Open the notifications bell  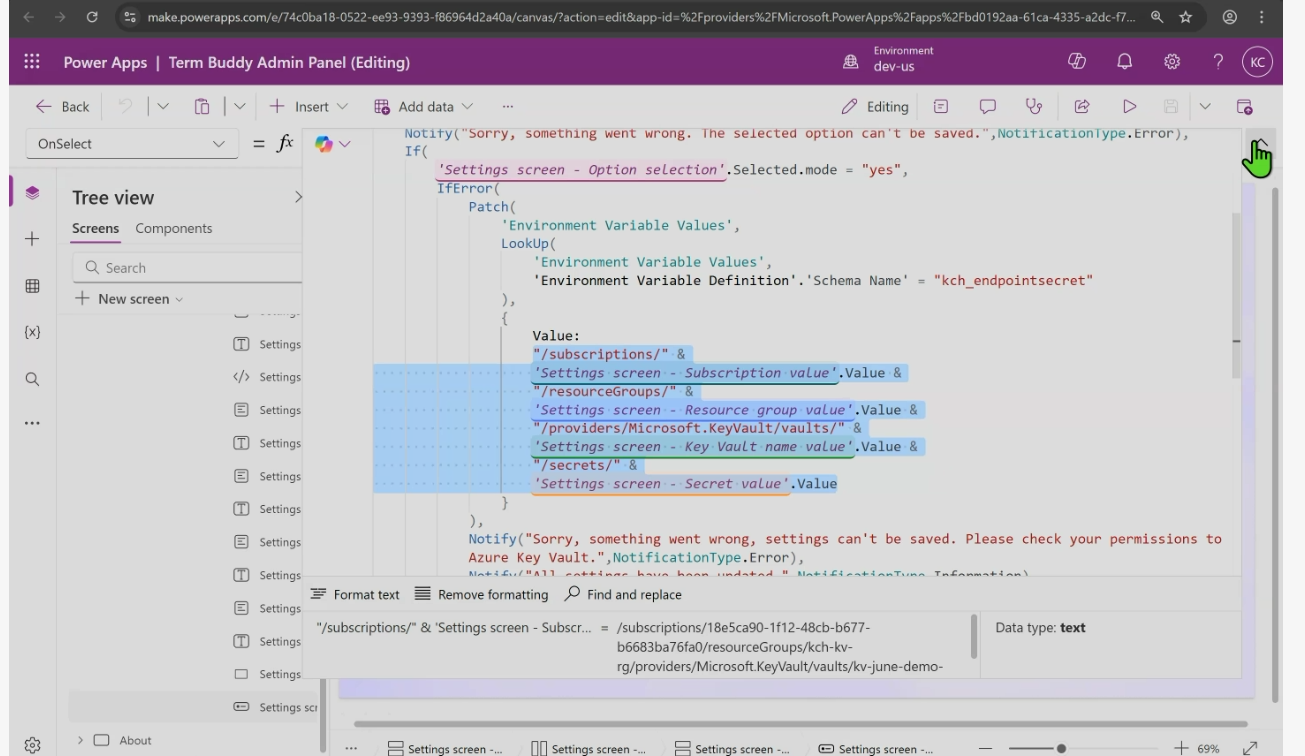coord(1124,62)
